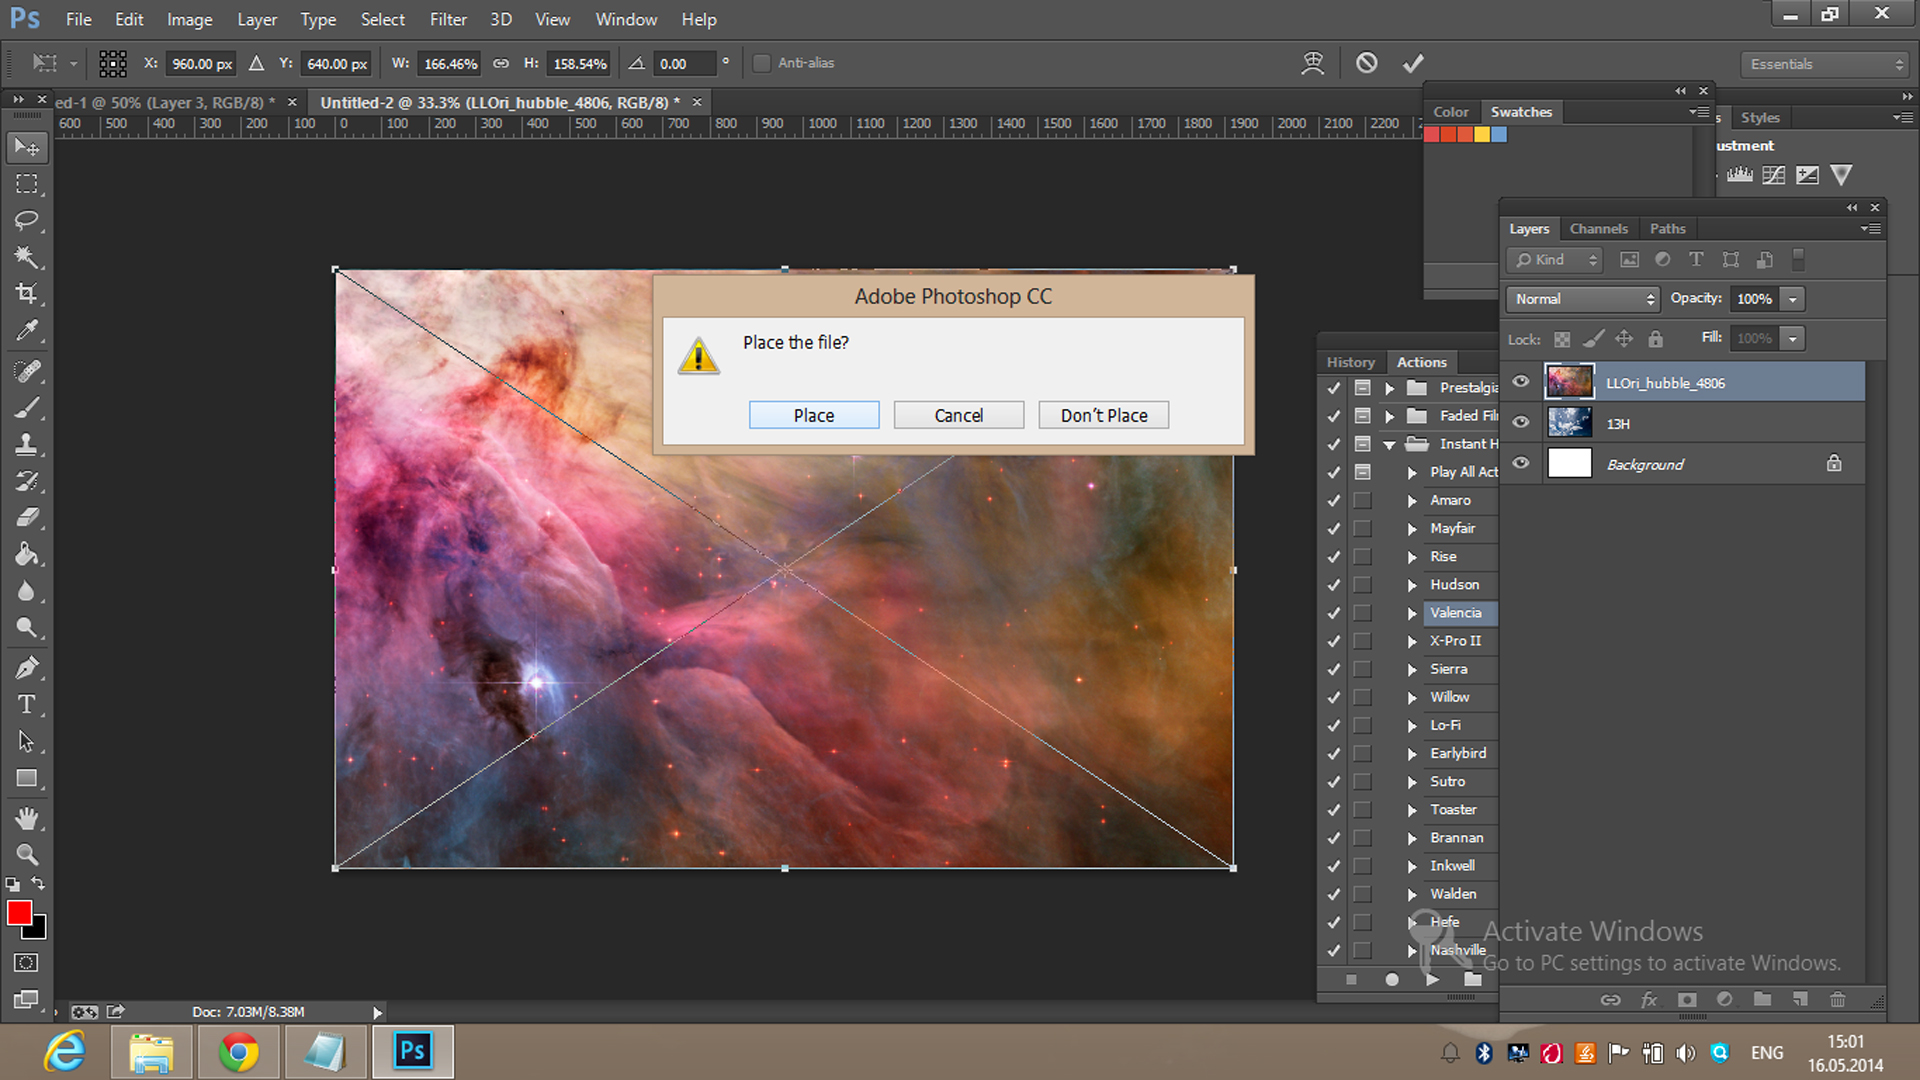Select the Dodge tool
1920x1080 pixels.
click(27, 627)
